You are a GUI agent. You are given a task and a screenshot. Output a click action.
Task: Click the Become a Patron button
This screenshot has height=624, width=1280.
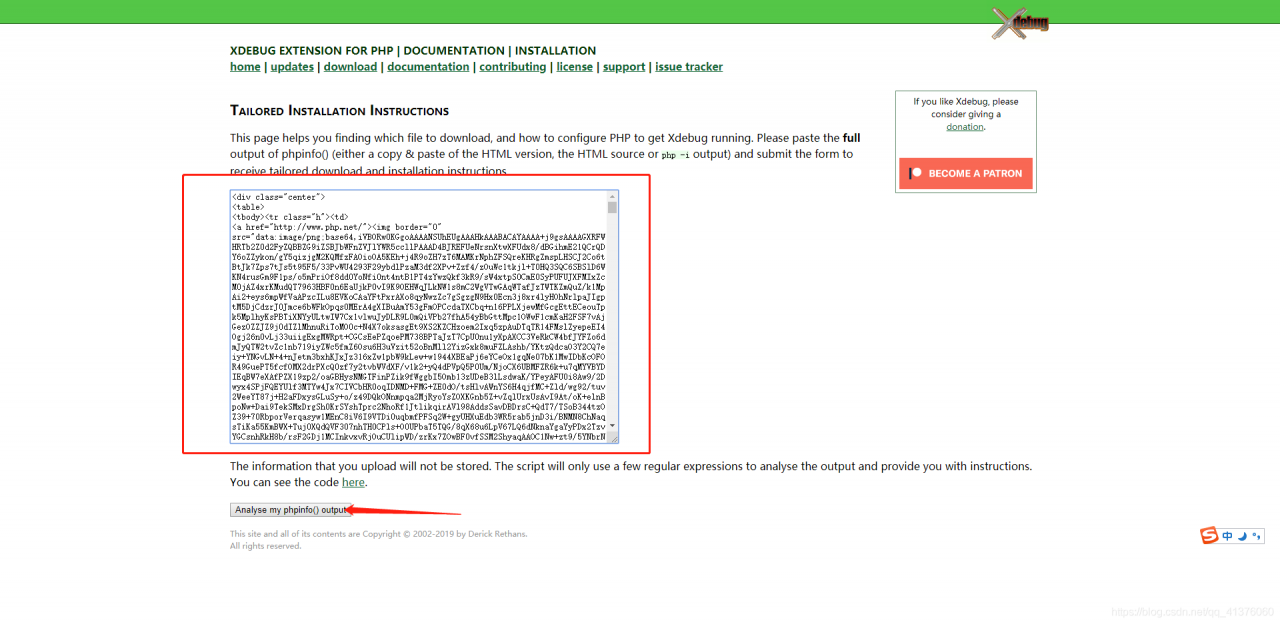(966, 173)
